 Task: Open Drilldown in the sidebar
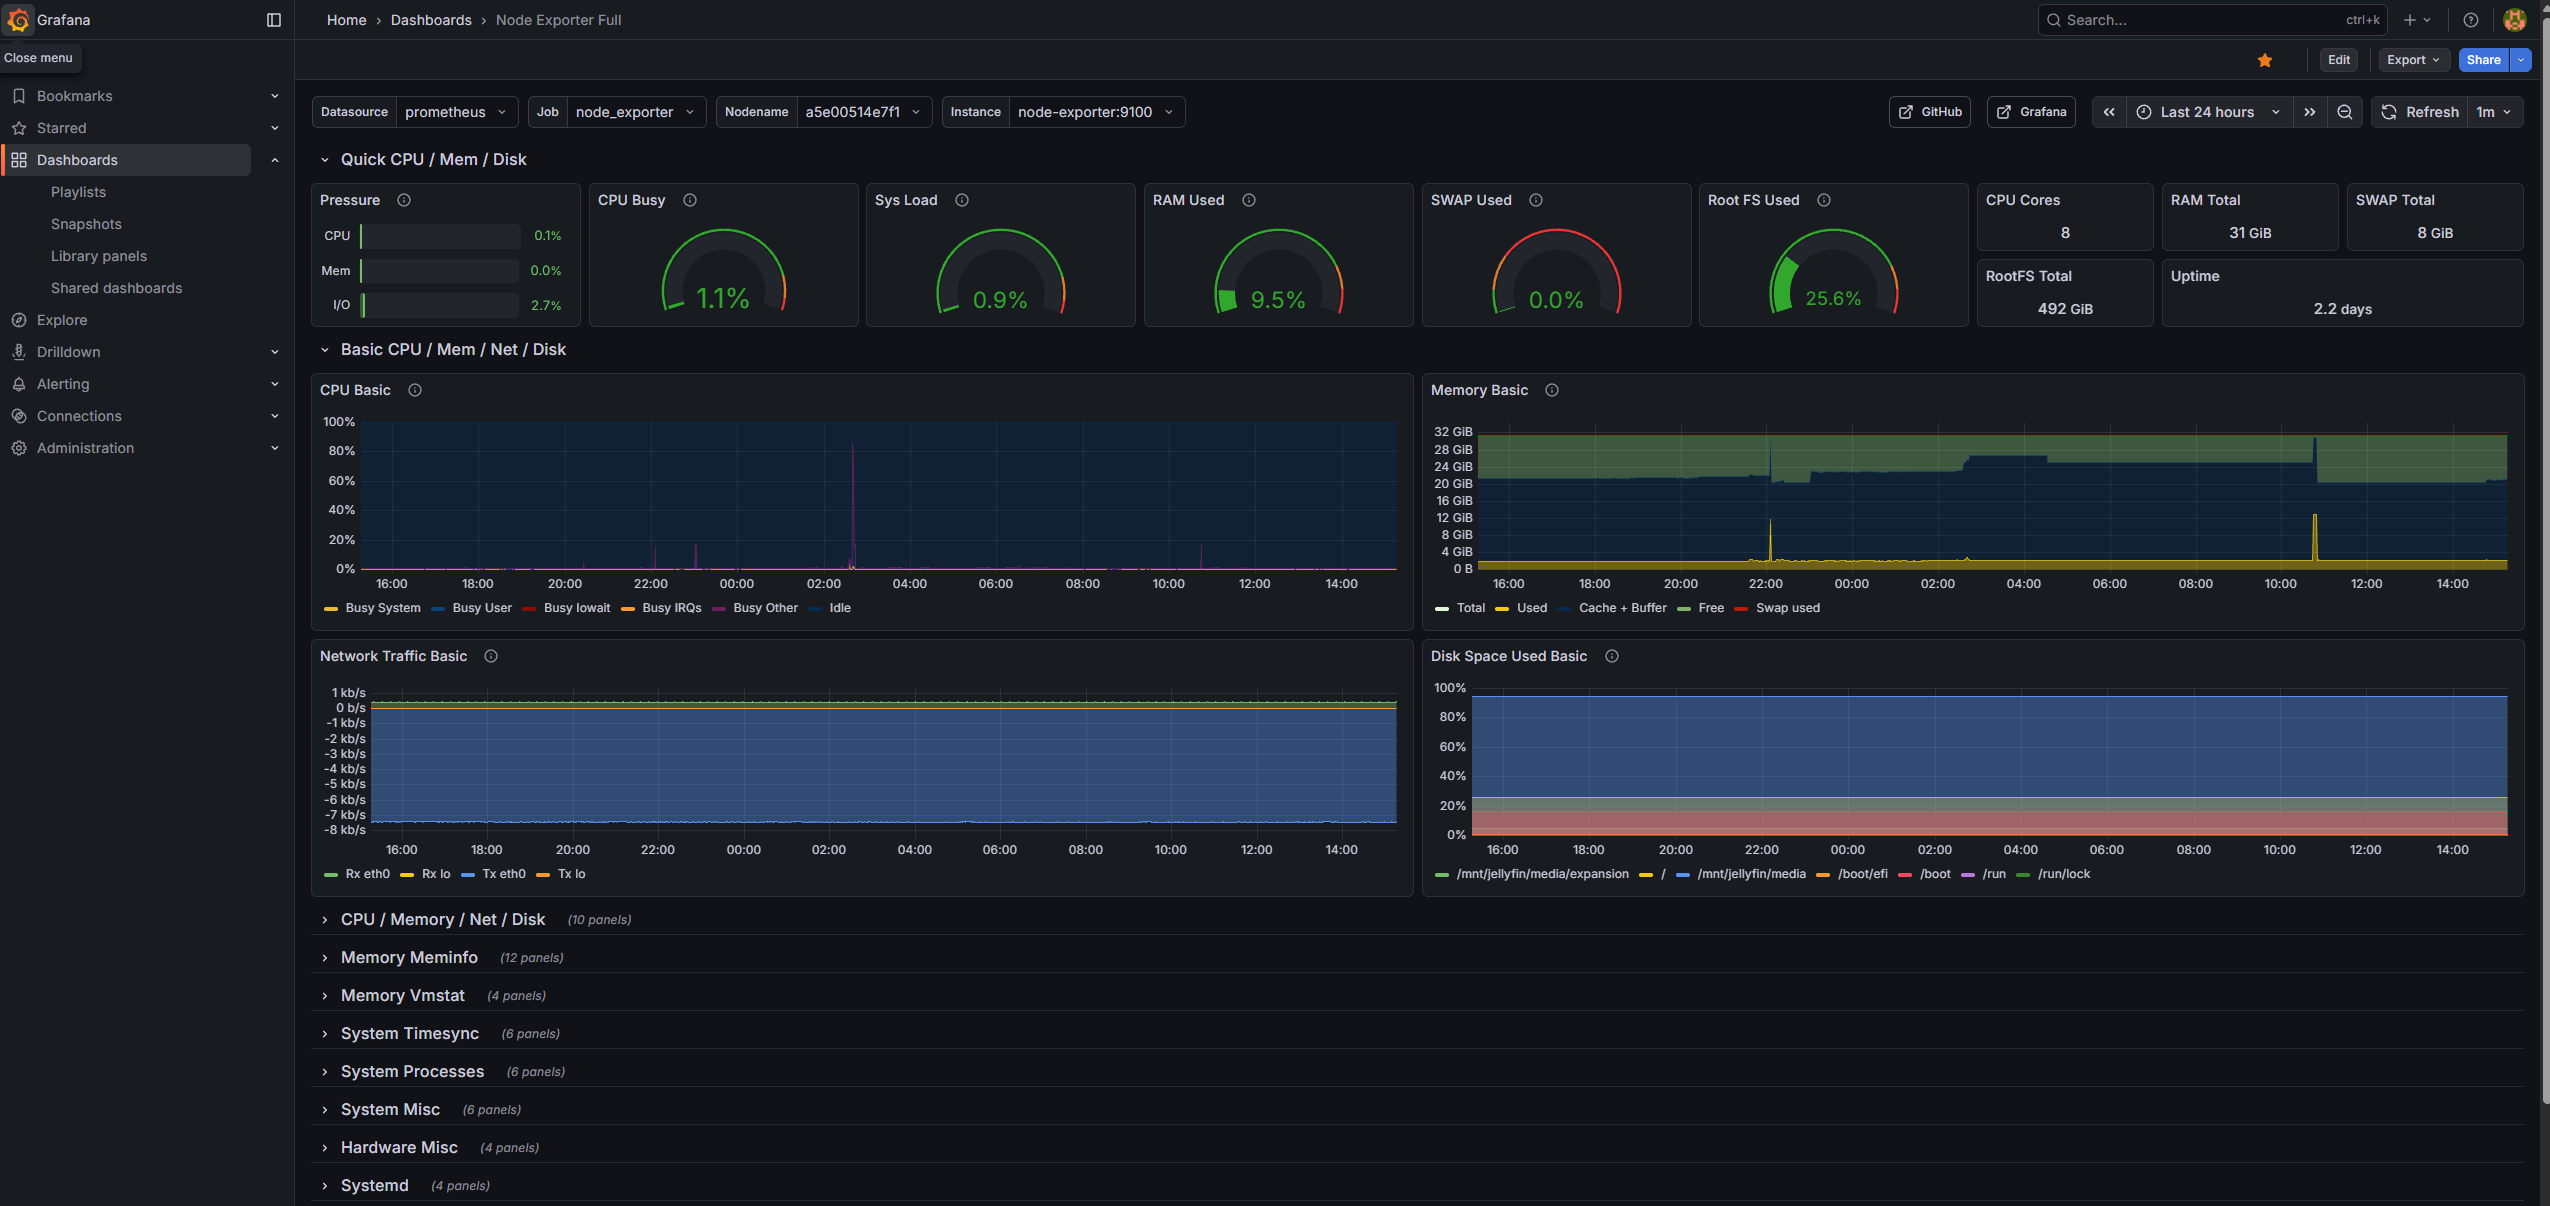coord(68,352)
